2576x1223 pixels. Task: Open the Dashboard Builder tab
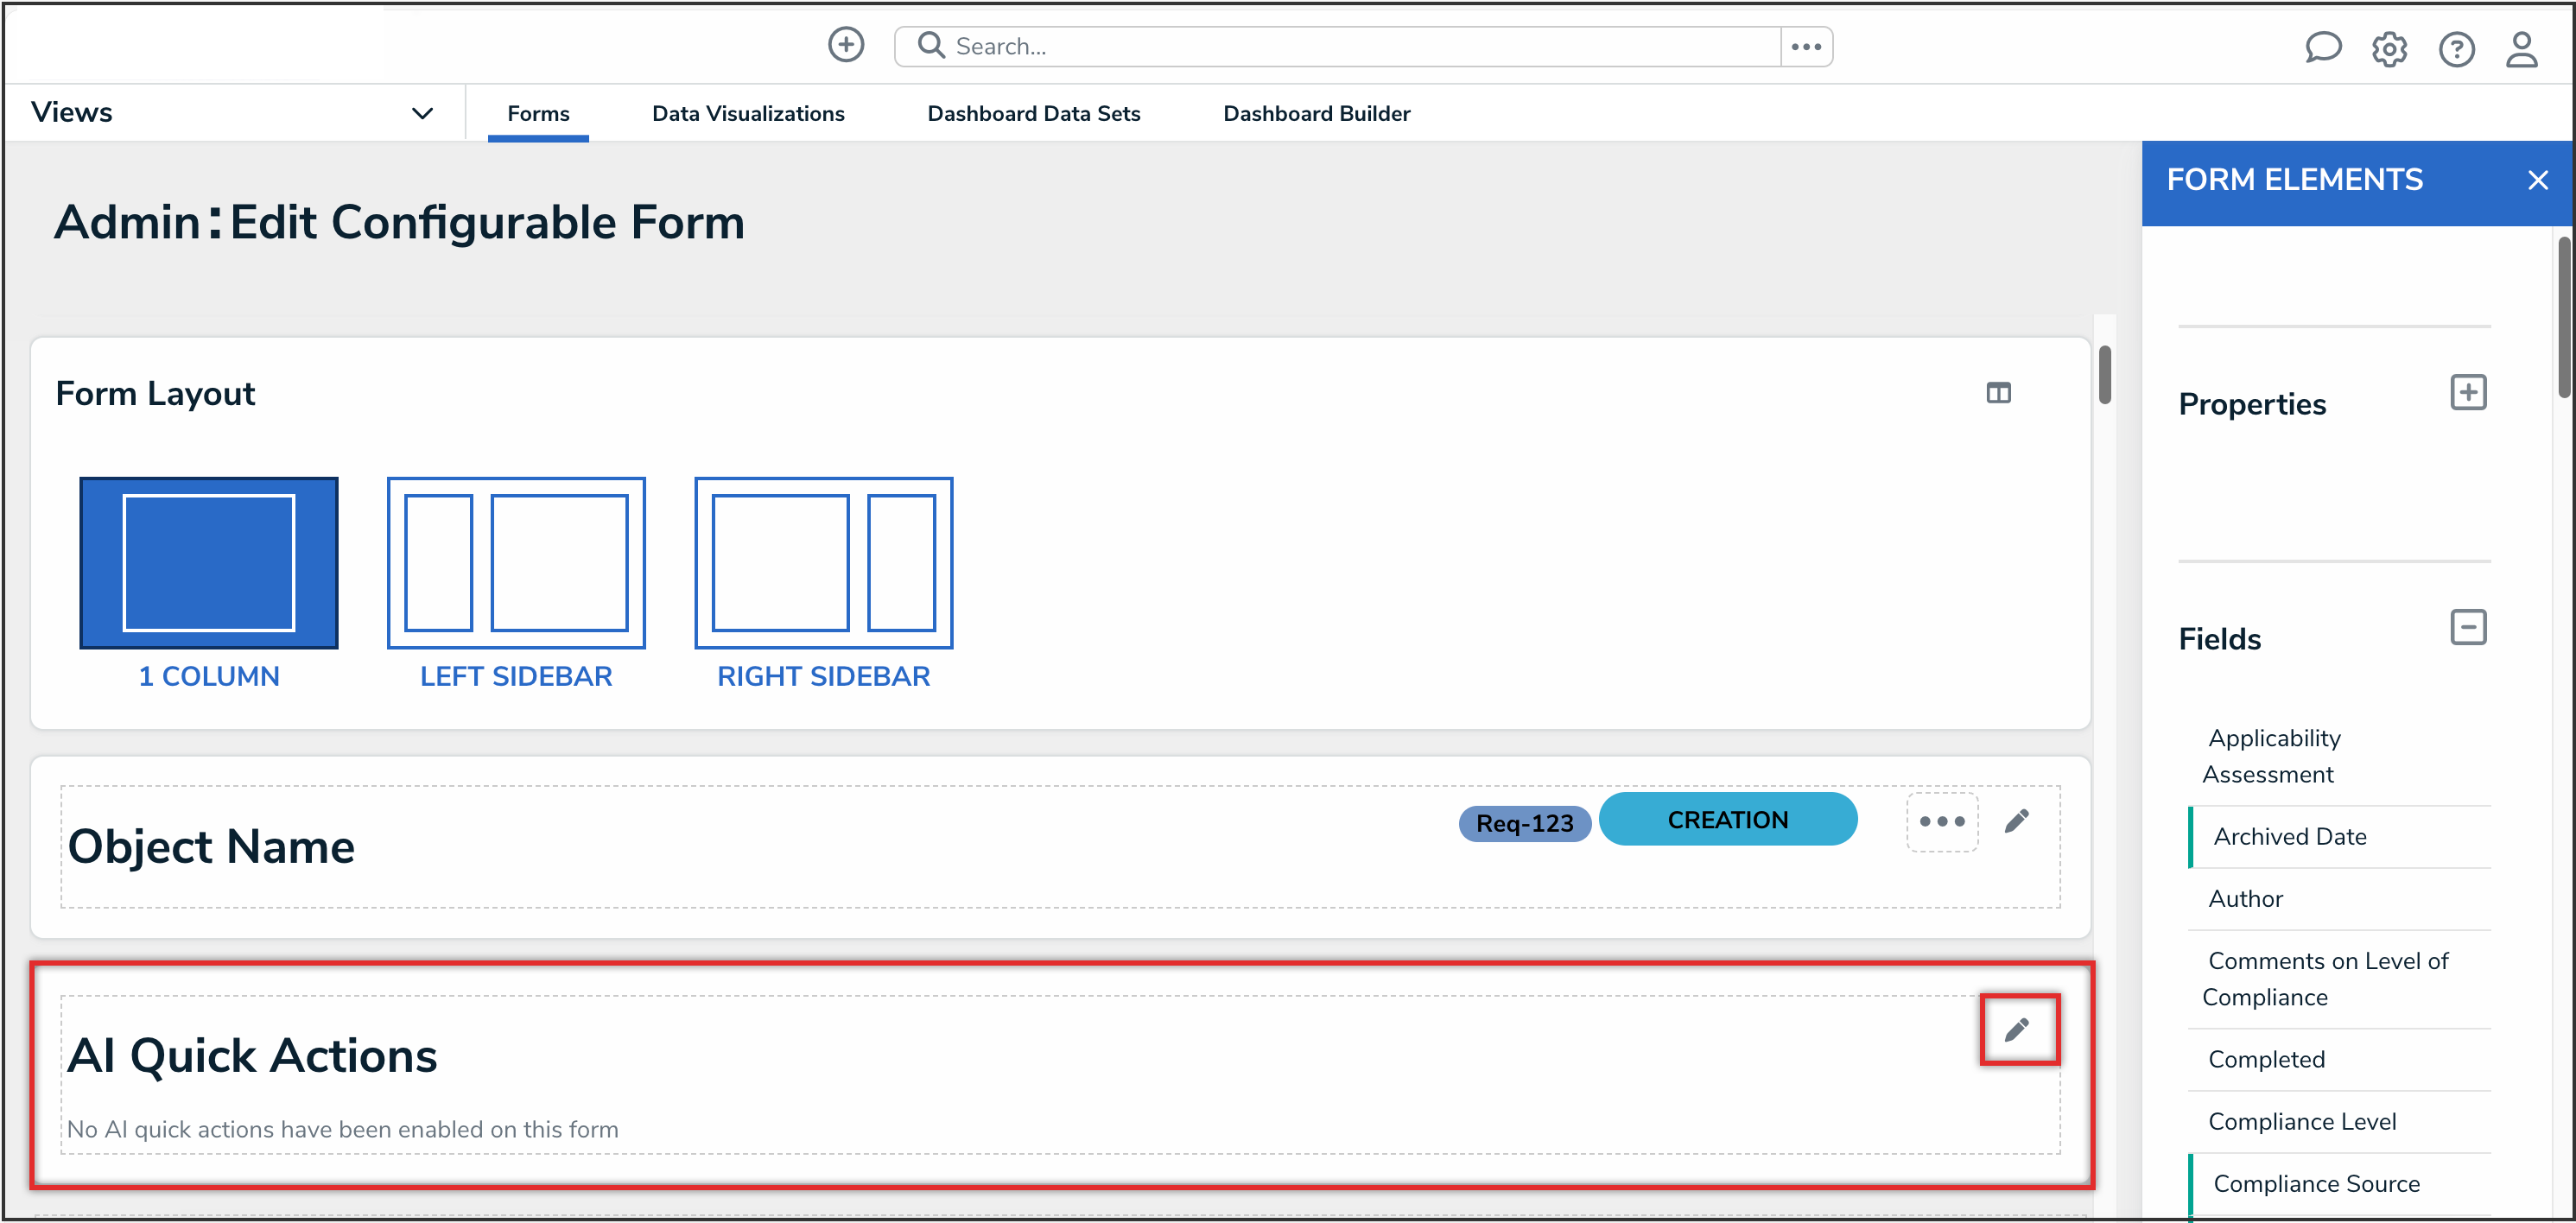(x=1316, y=113)
